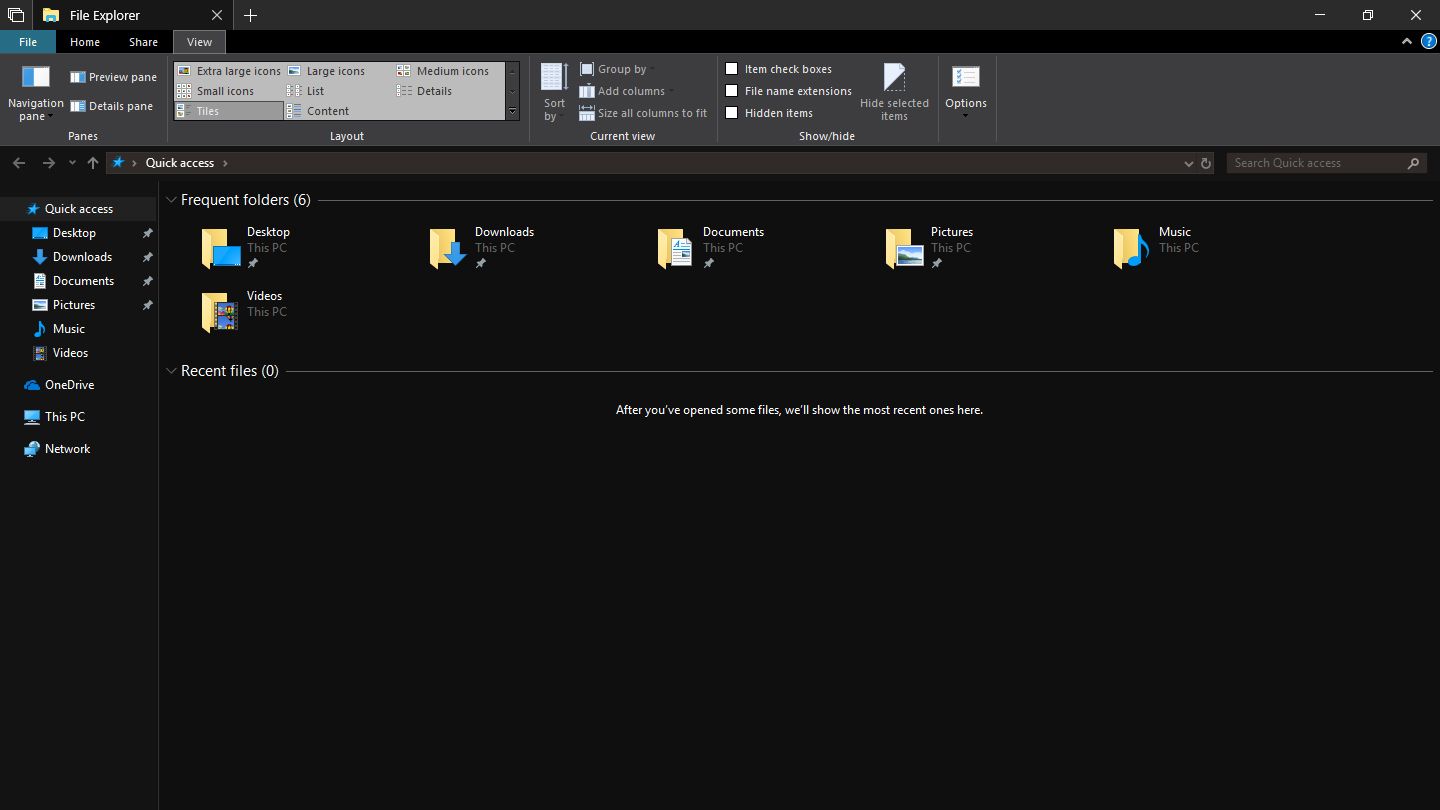The width and height of the screenshot is (1440, 810).
Task: Click Quick access in the address bar
Action: [x=180, y=163]
